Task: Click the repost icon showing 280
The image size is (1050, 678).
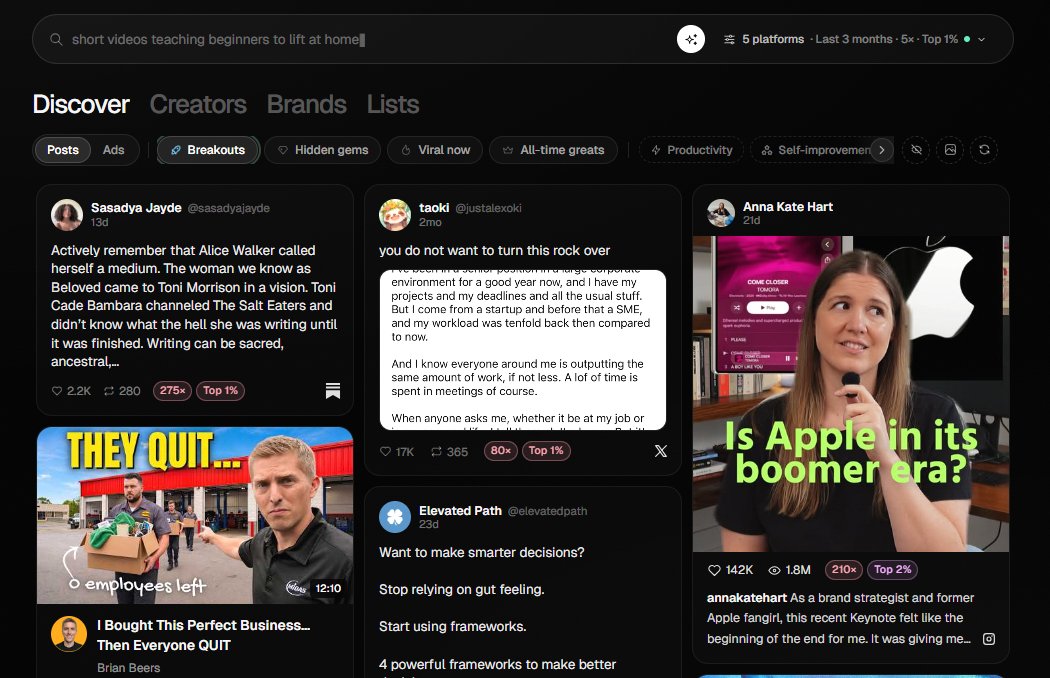Action: (108, 391)
